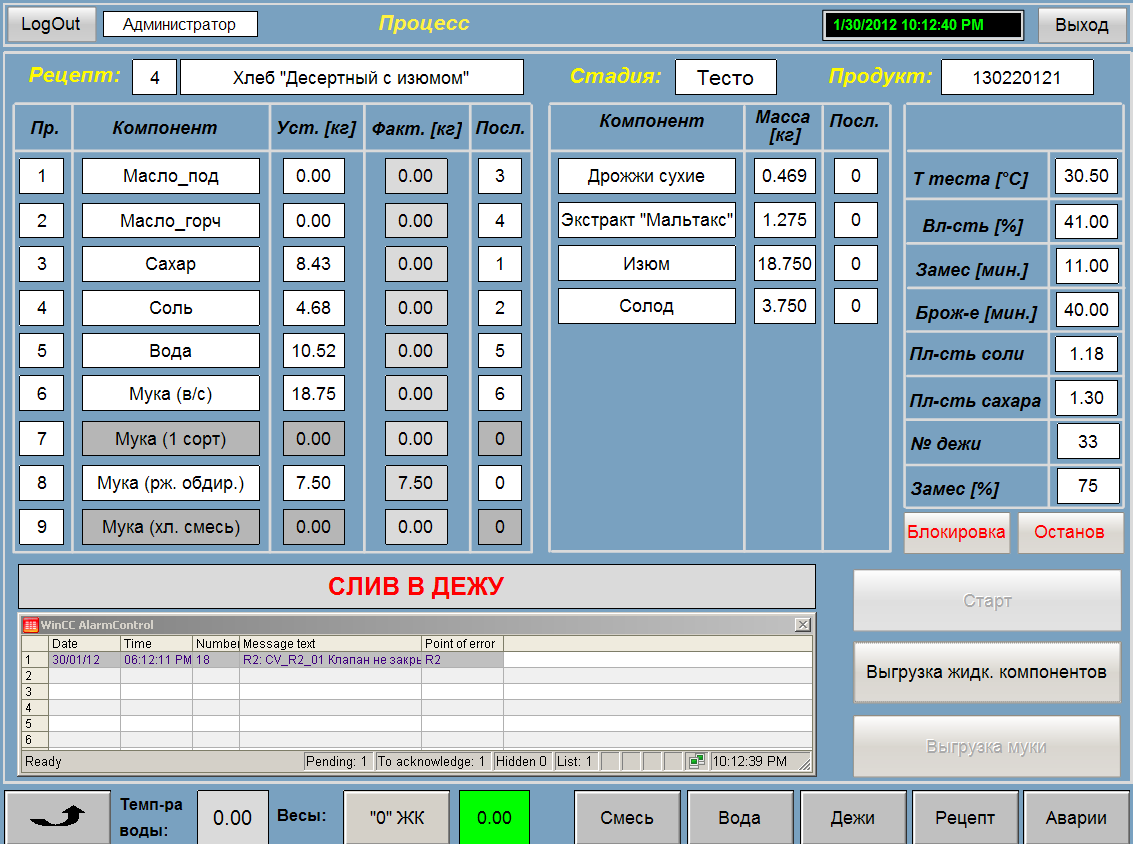The width and height of the screenshot is (1133, 844).
Task: Go to the Рецепт screen
Action: 965,817
